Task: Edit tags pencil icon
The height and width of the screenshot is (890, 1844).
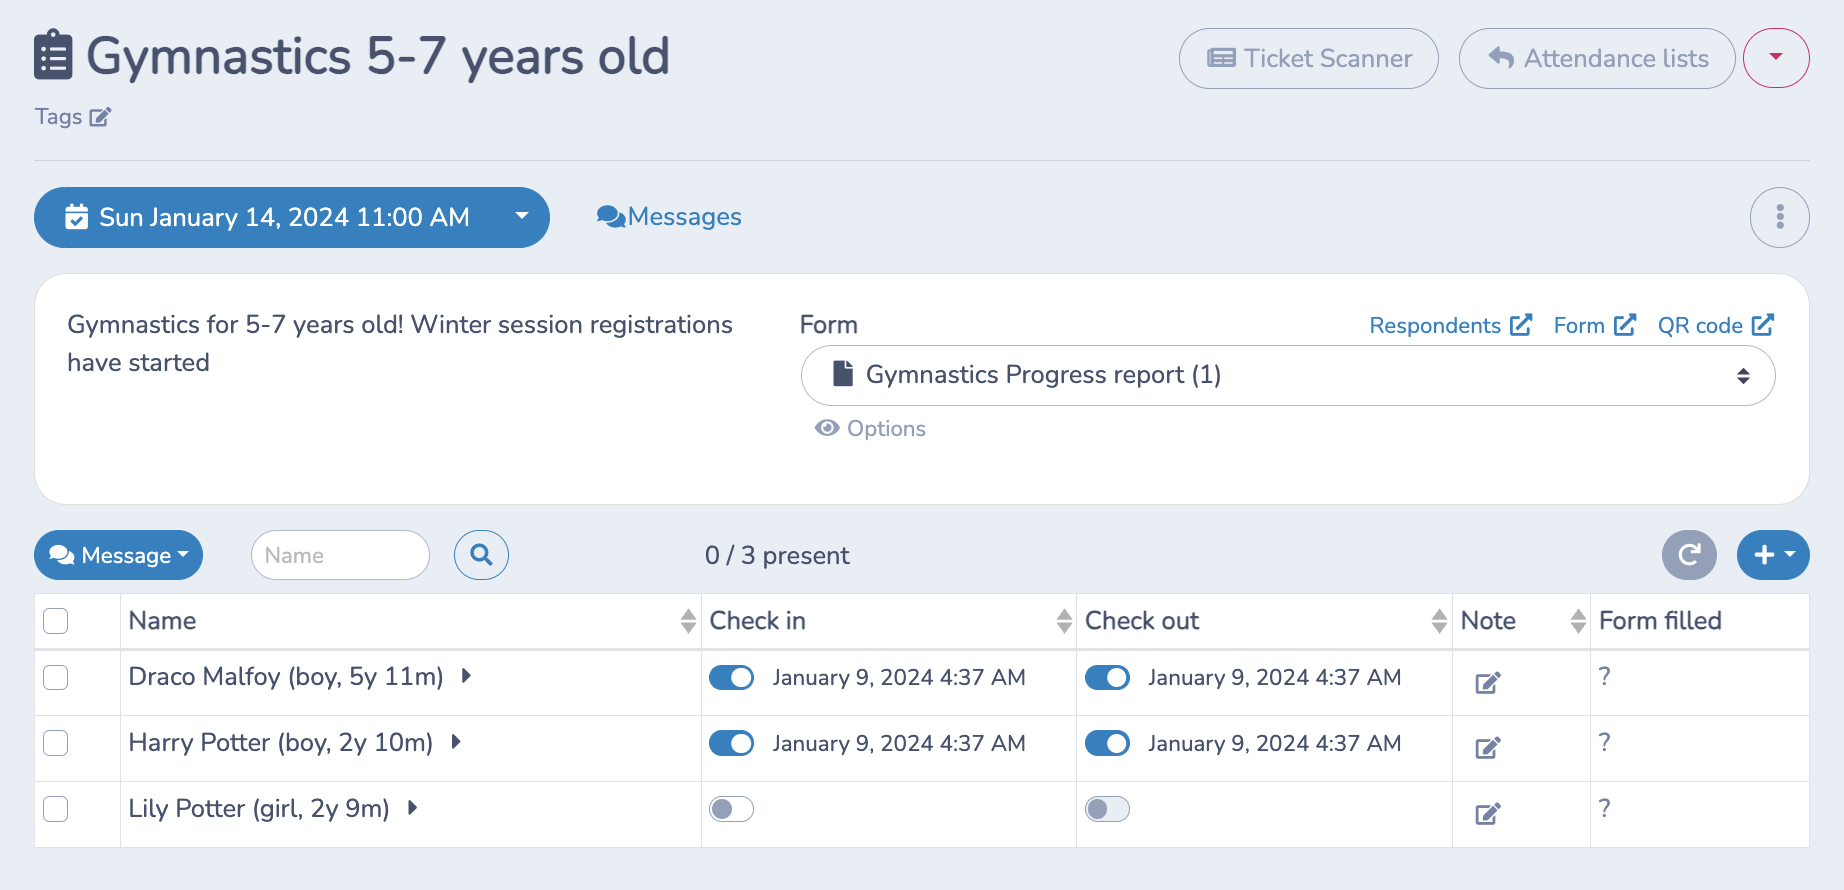Action: [100, 117]
